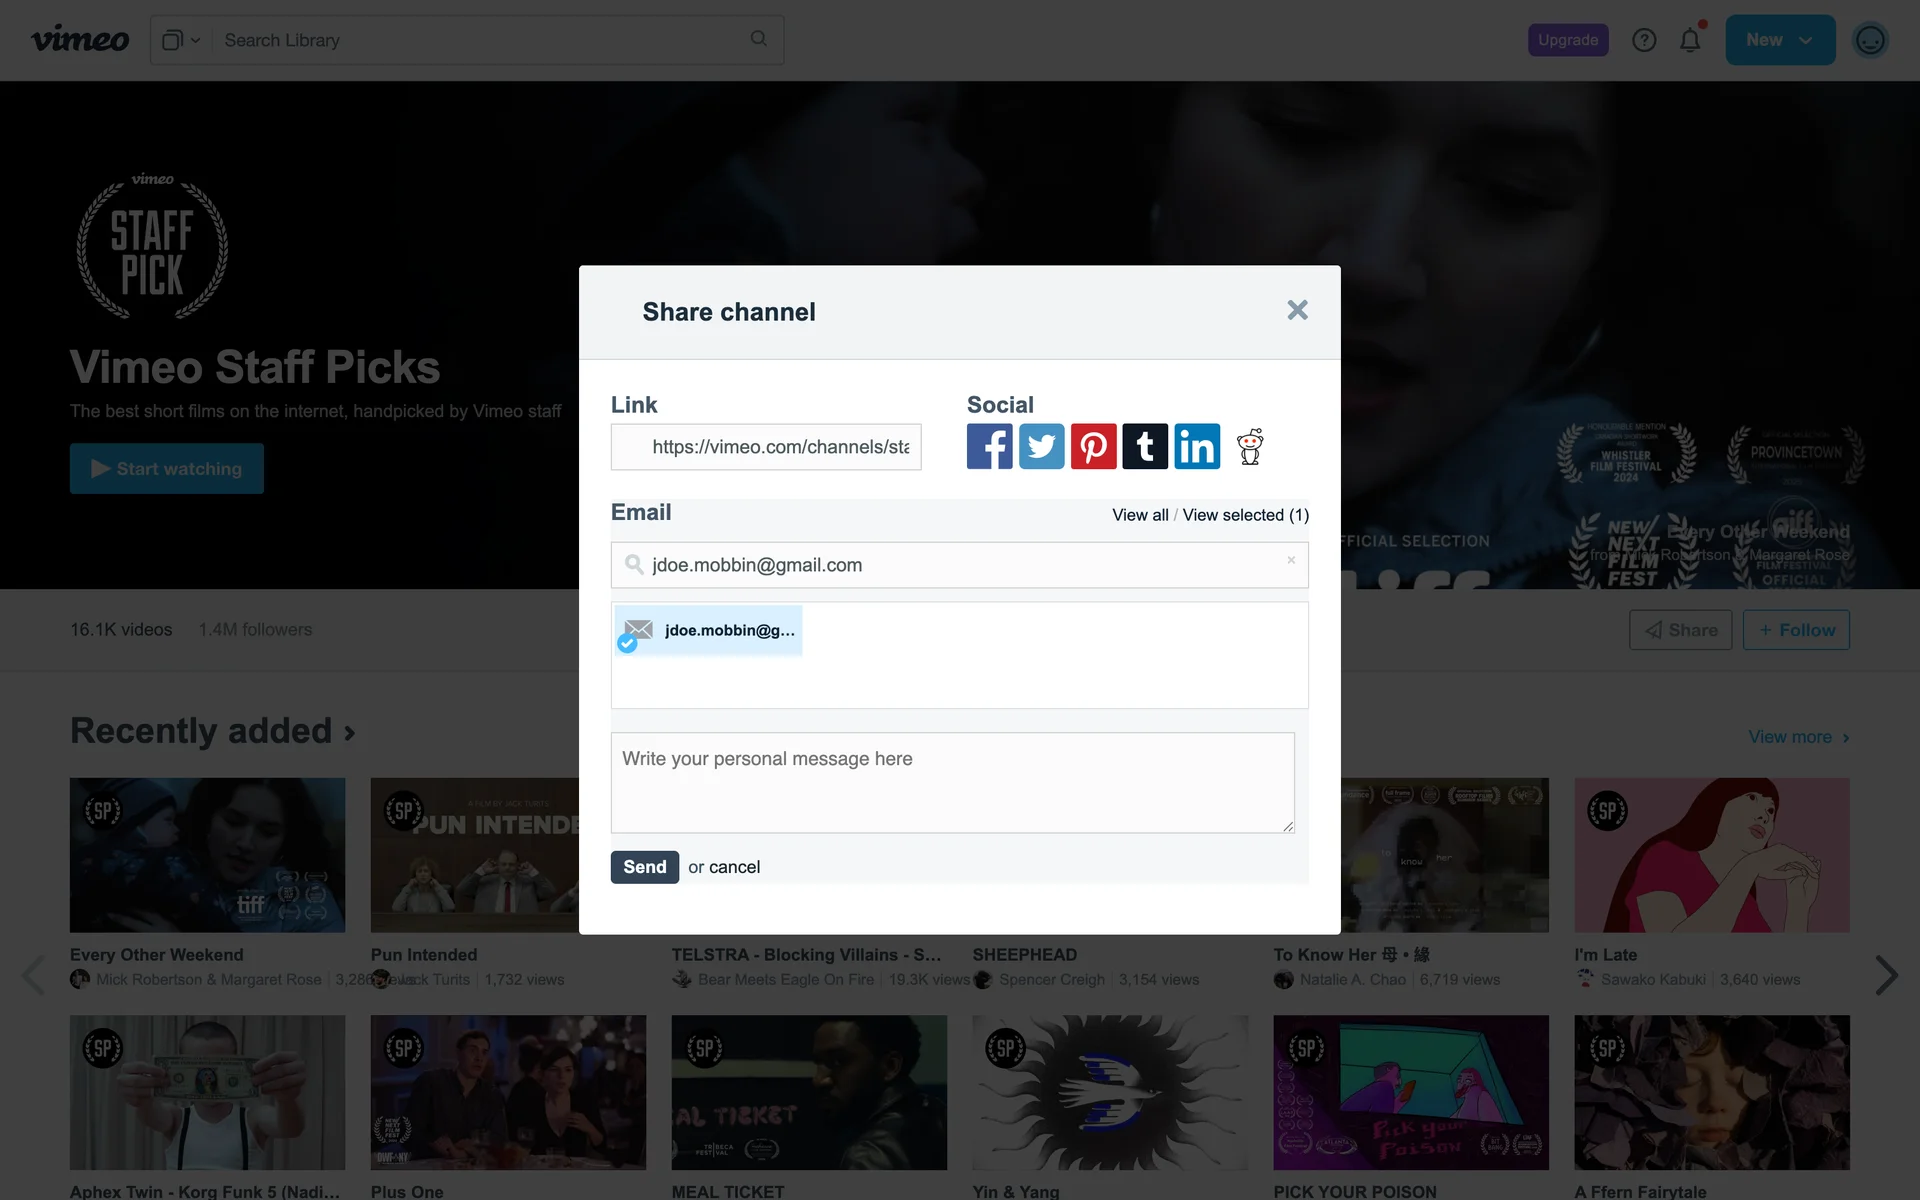Click the cancel link
1920x1200 pixels.
pos(734,867)
